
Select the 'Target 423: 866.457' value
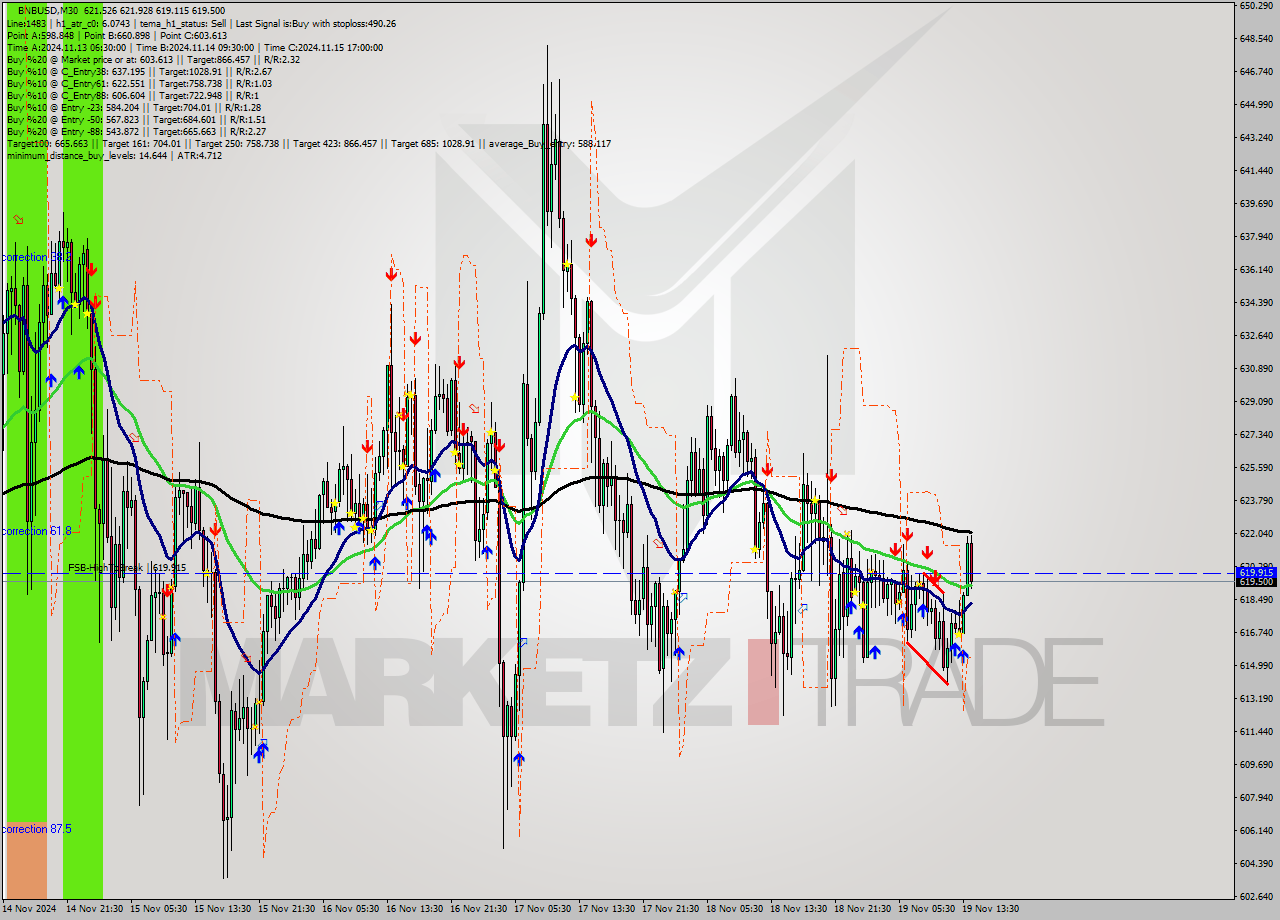click(x=333, y=143)
